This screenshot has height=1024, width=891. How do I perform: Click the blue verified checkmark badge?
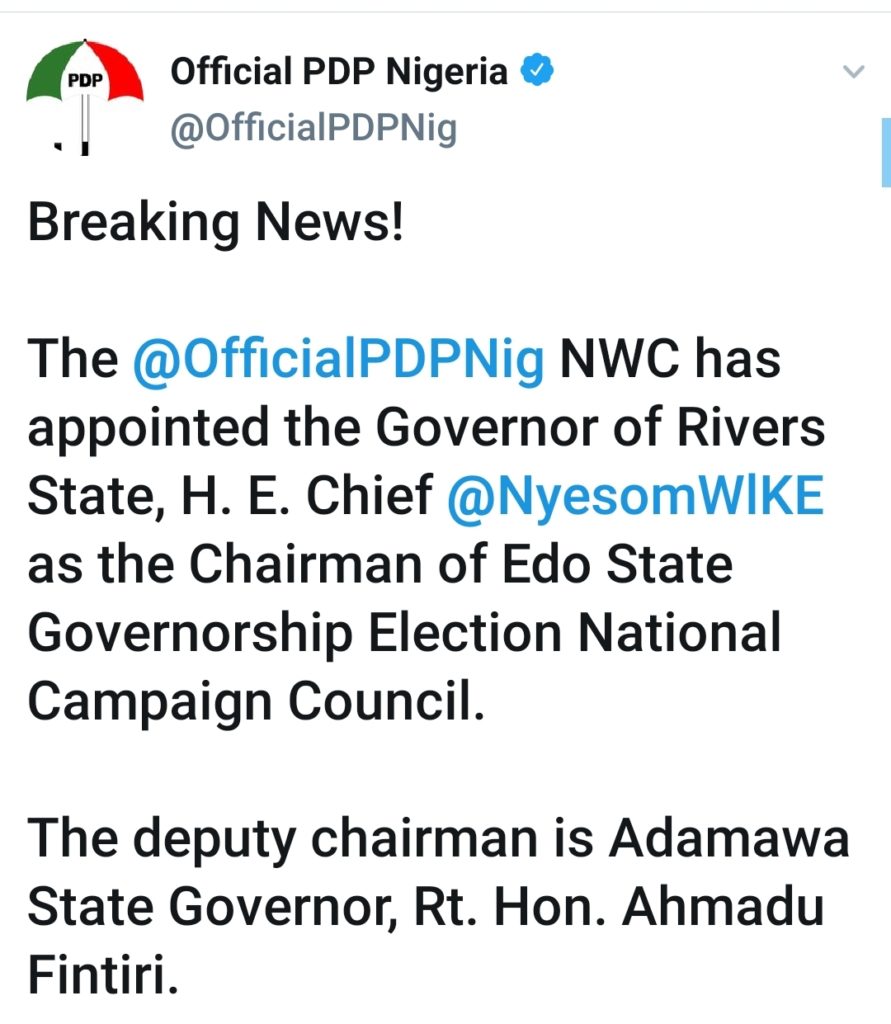[537, 71]
